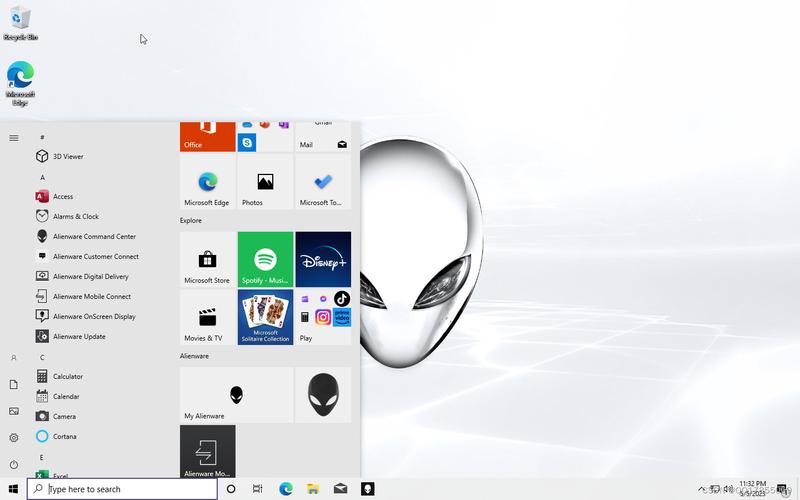
Task: Select the 'A' letter header in app list
Action: pyautogui.click(x=42, y=177)
